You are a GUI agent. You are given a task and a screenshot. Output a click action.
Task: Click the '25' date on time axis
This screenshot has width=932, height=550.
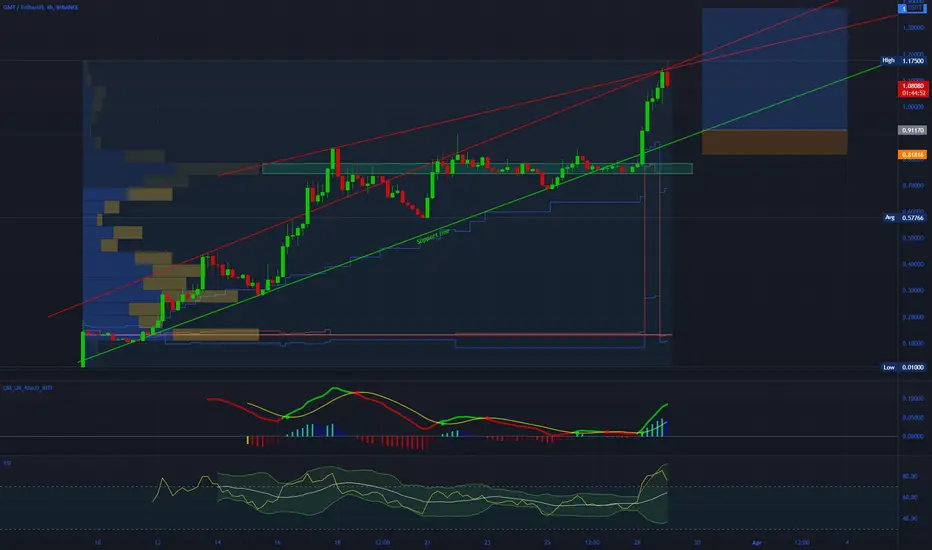(x=547, y=542)
